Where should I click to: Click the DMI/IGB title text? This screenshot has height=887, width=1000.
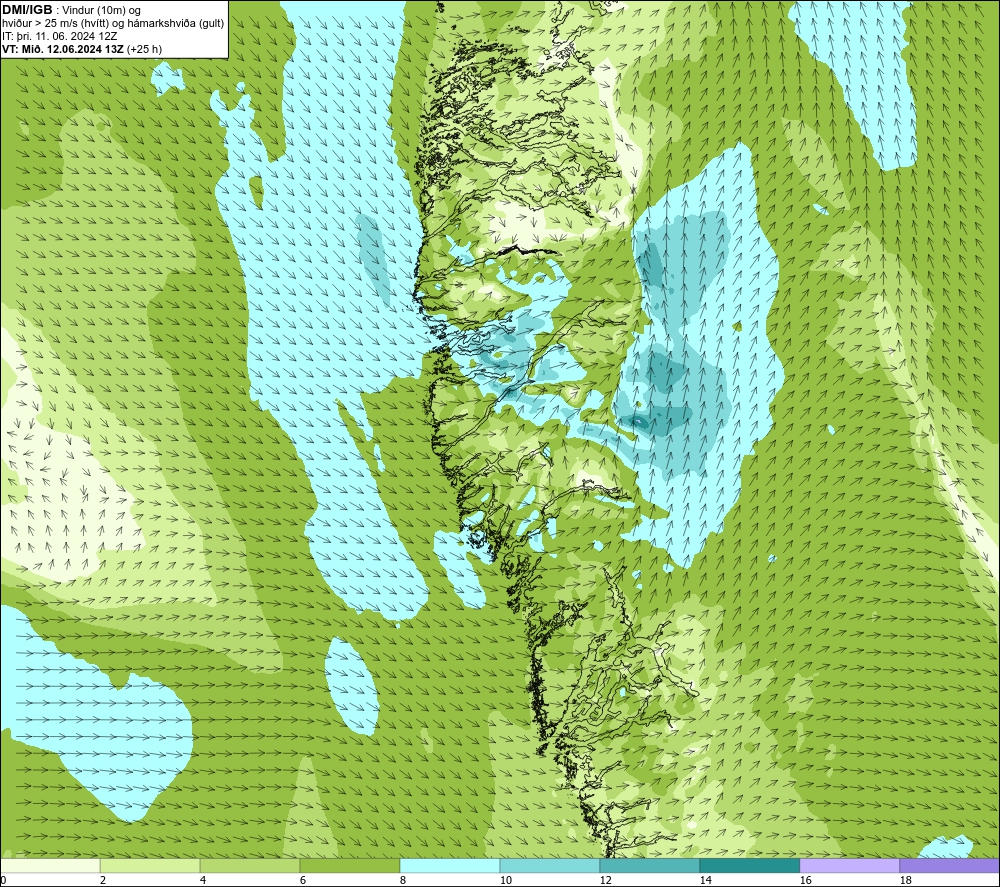(27, 10)
